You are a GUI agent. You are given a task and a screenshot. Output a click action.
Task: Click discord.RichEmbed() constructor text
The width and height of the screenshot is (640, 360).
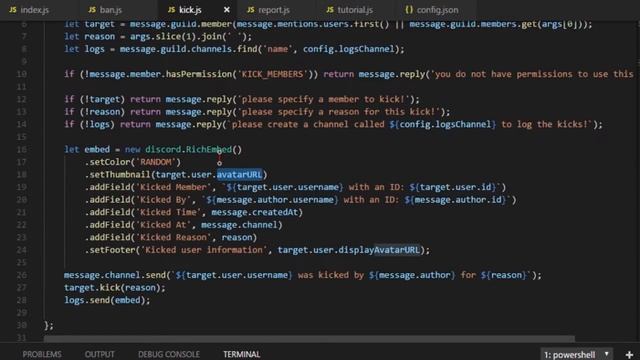click(x=193, y=149)
